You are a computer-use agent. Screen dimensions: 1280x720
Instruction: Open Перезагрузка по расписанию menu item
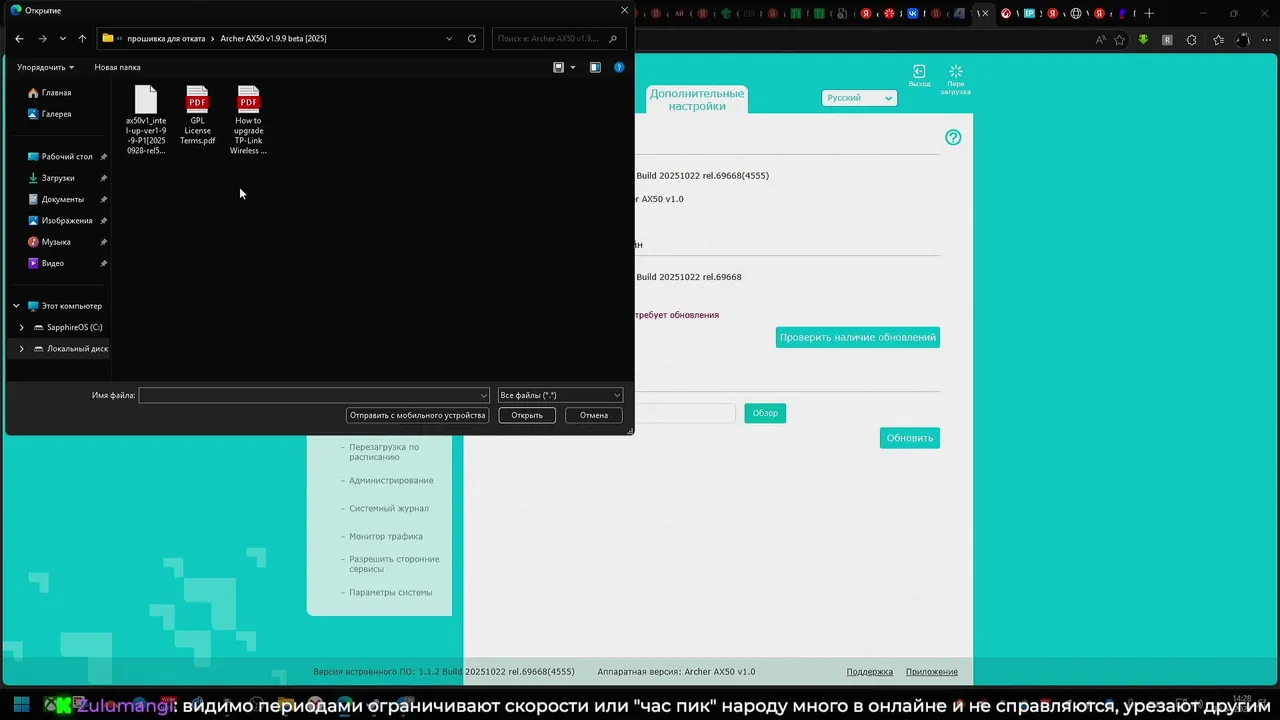(x=384, y=452)
